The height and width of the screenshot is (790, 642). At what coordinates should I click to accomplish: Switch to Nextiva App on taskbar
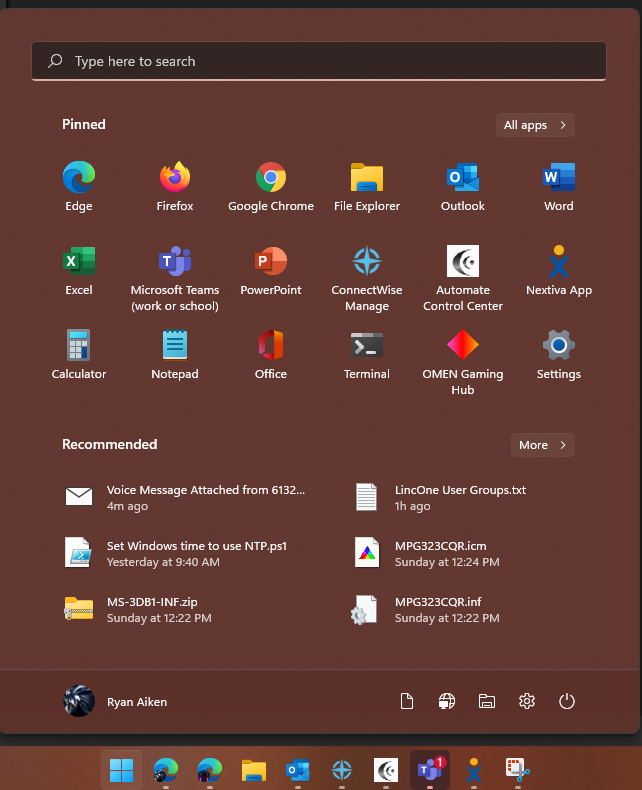(474, 770)
